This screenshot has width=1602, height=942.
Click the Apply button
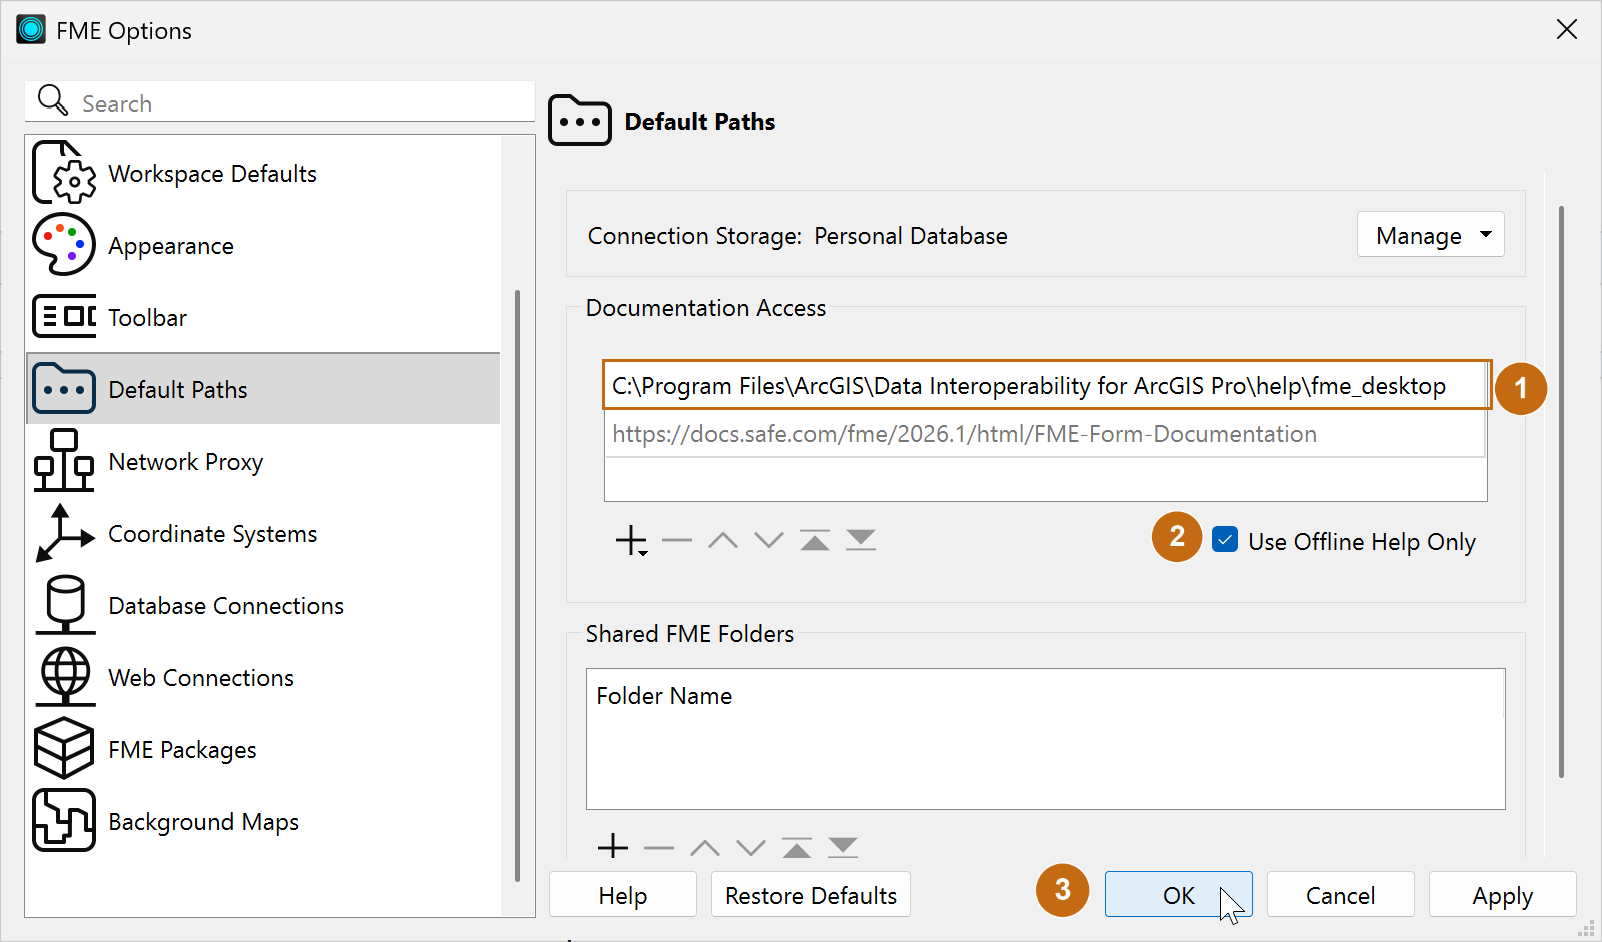[1502, 894]
